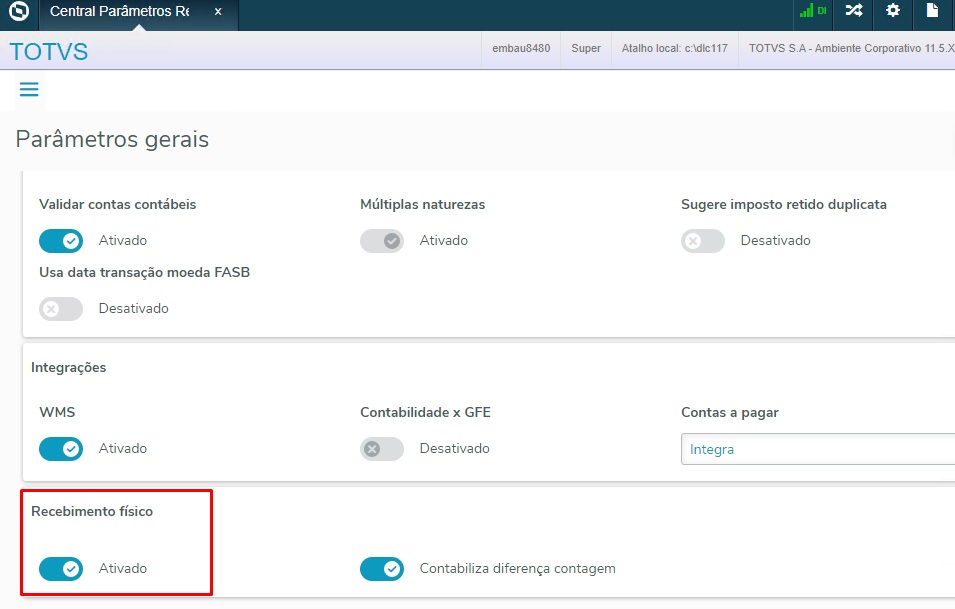Enable Sugere imposto retido duplicata toggle
This screenshot has height=609, width=955.
click(x=703, y=241)
